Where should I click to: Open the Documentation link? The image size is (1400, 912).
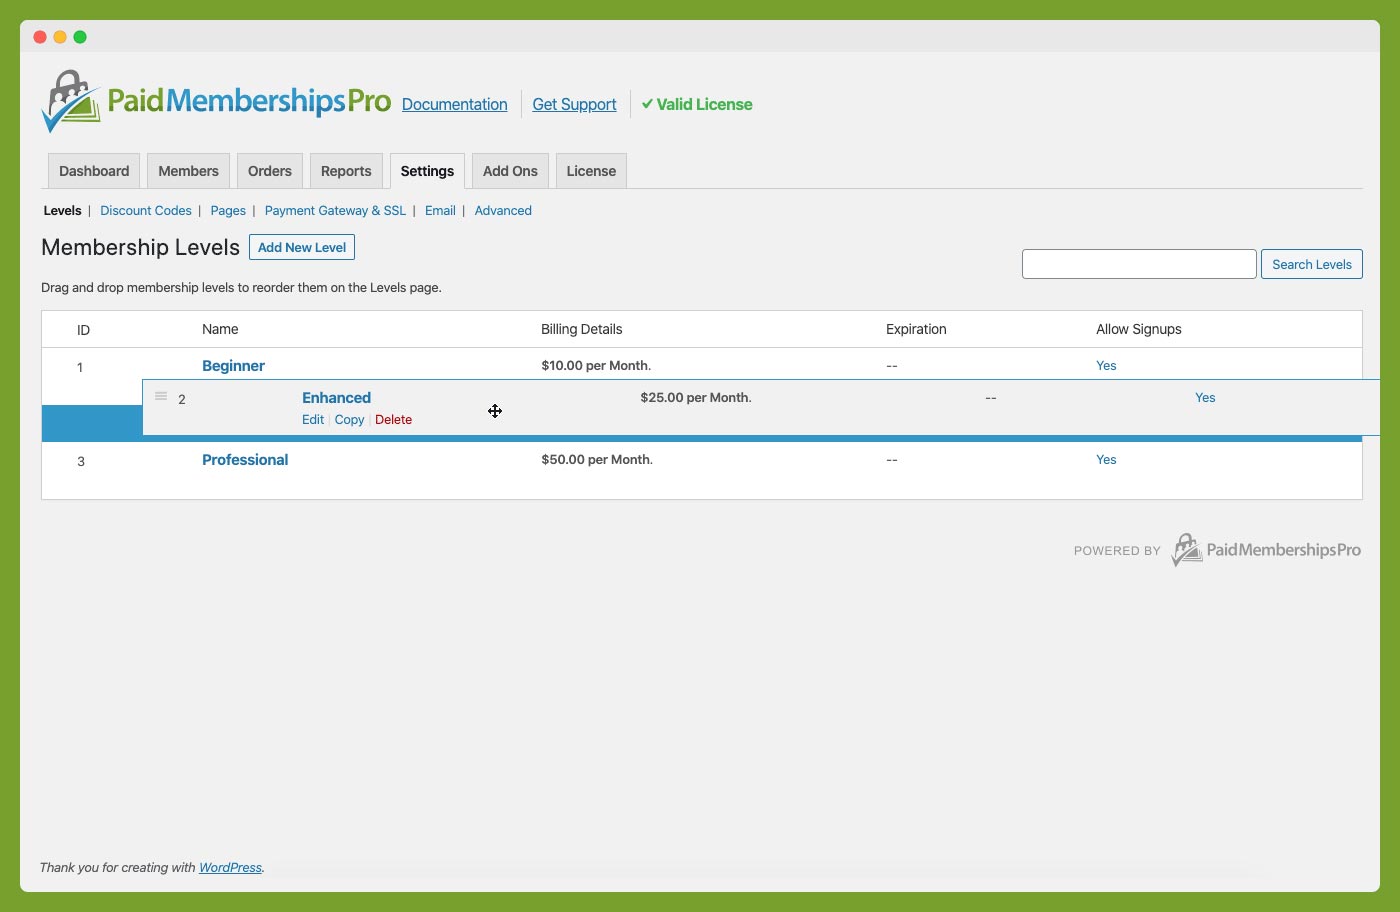(x=454, y=104)
